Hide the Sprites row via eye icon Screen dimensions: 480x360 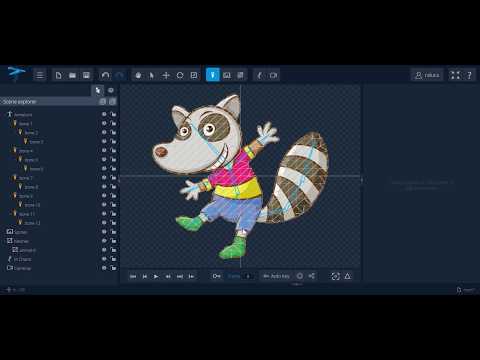(104, 232)
